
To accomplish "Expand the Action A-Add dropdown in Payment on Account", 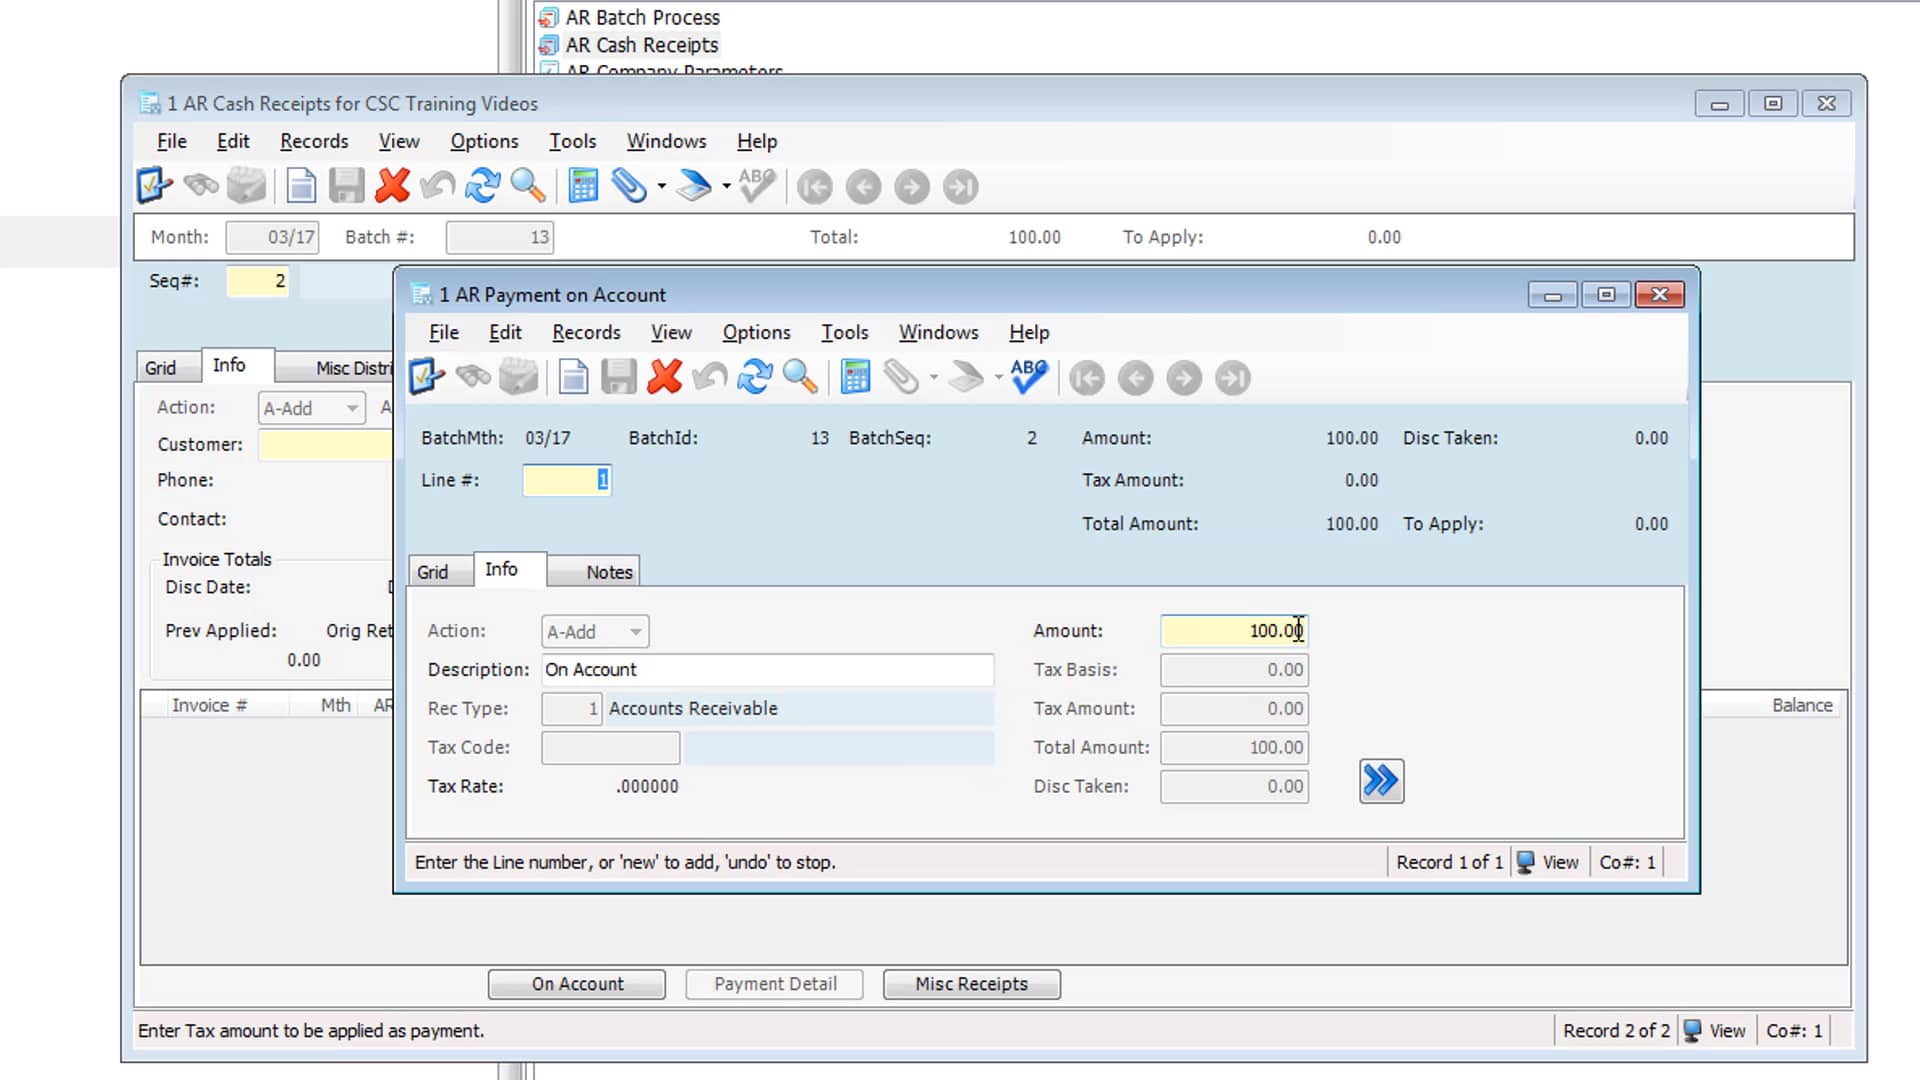I will (635, 632).
